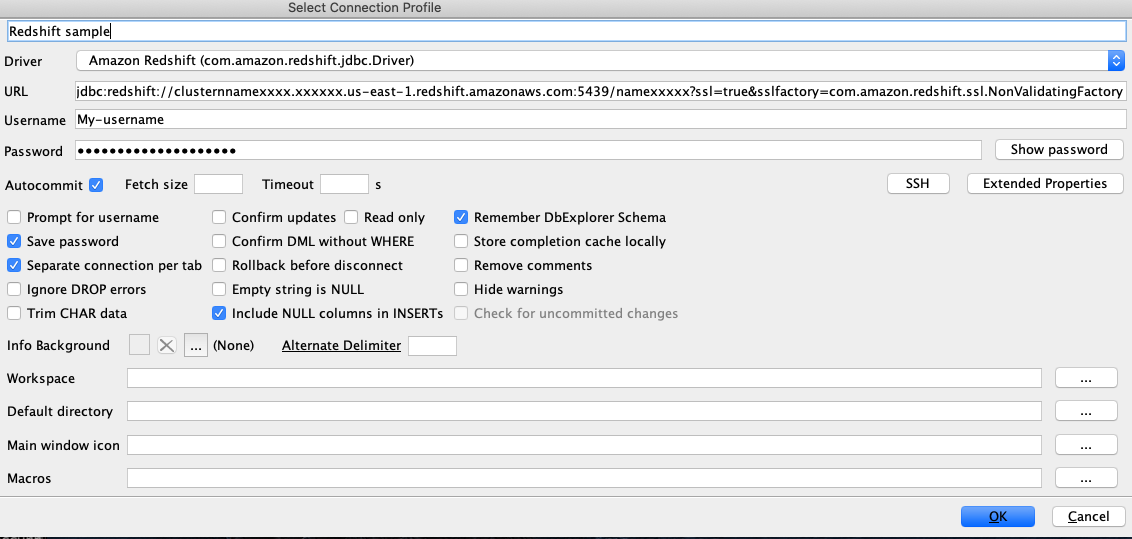The height and width of the screenshot is (539, 1132).
Task: Browse for Main window icon
Action: tap(1086, 445)
